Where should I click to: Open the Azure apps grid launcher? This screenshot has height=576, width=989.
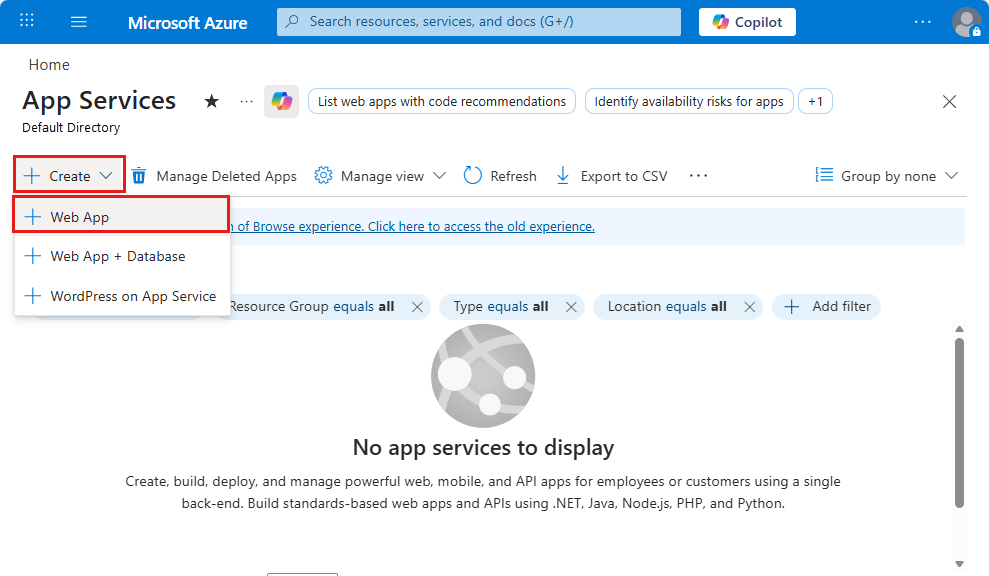(x=26, y=21)
